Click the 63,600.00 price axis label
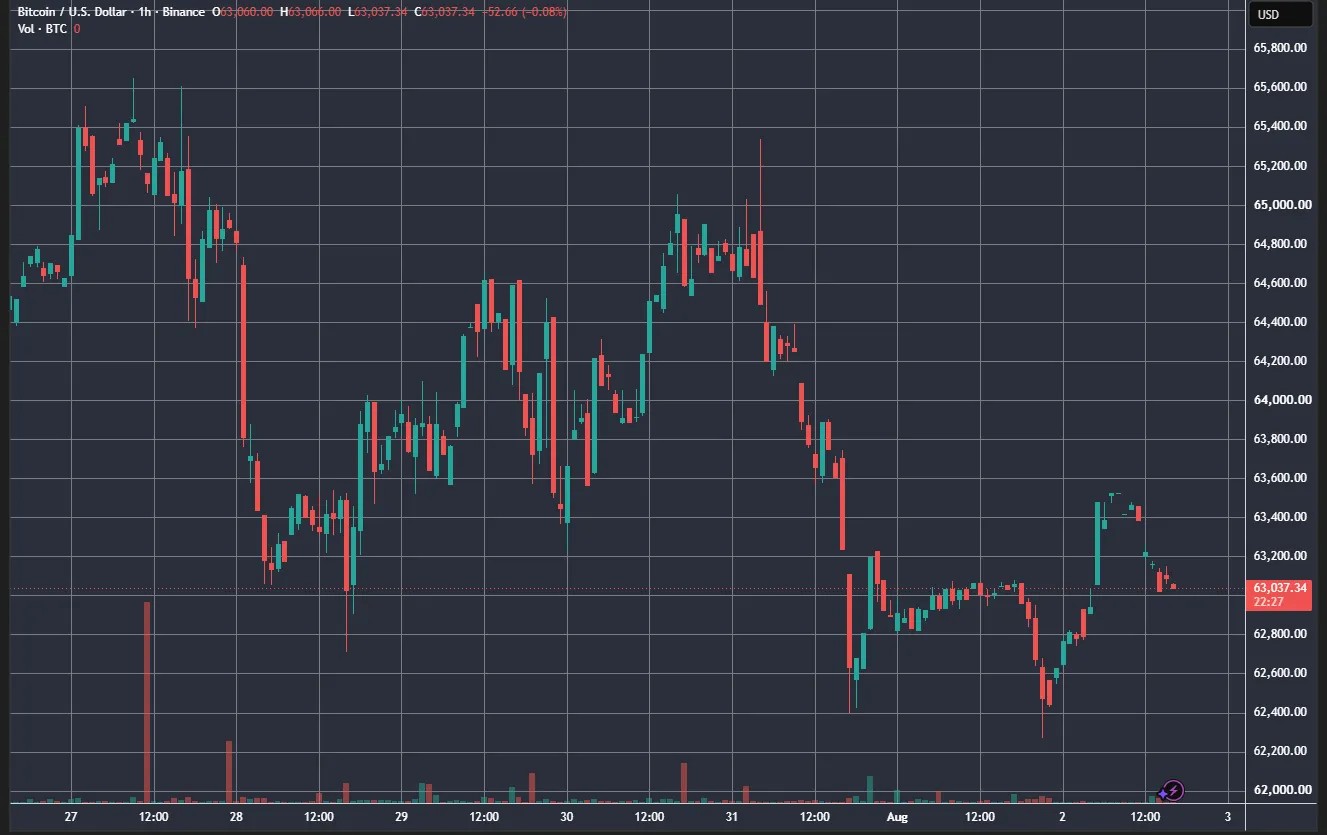Viewport: 1327px width, 835px height. pos(1281,478)
